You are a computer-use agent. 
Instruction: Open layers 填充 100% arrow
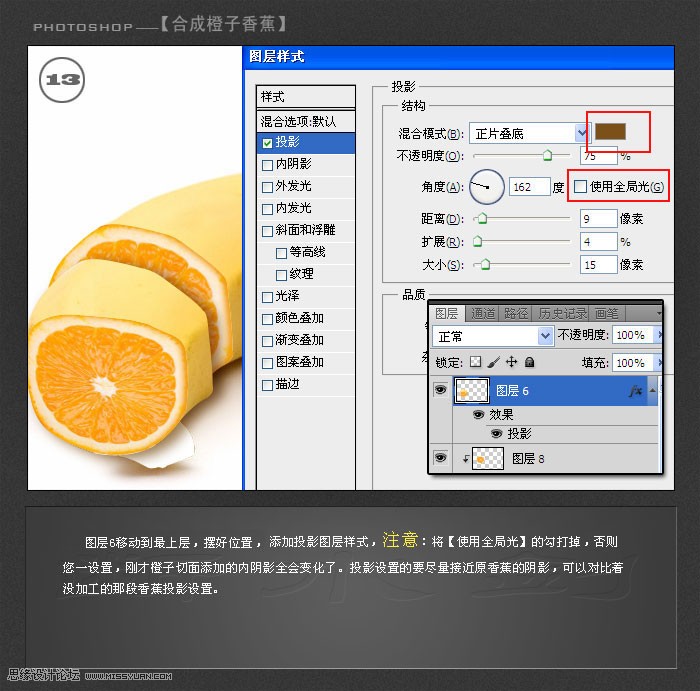[660, 362]
